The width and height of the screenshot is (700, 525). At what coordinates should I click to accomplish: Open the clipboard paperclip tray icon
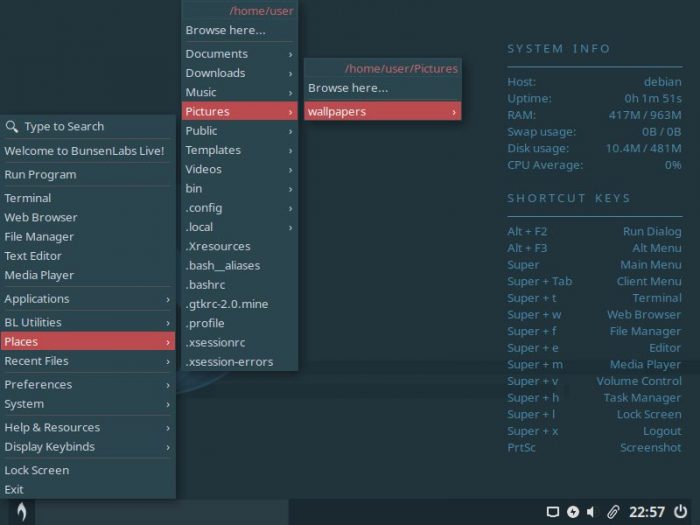pyautogui.click(x=612, y=512)
